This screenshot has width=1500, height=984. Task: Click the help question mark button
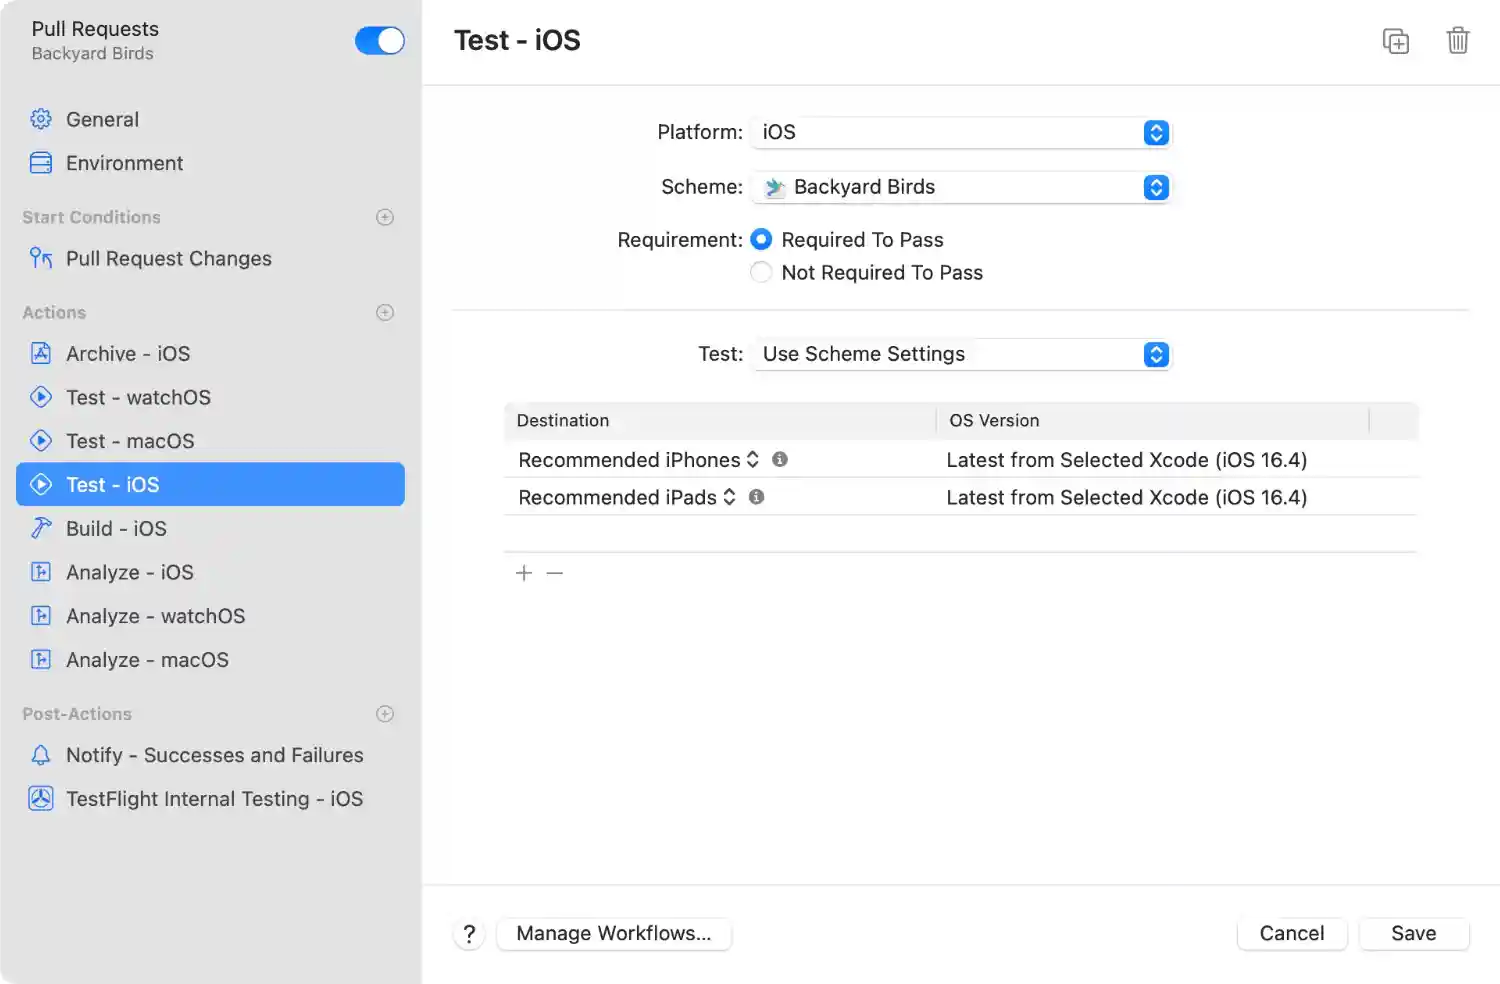[469, 934]
